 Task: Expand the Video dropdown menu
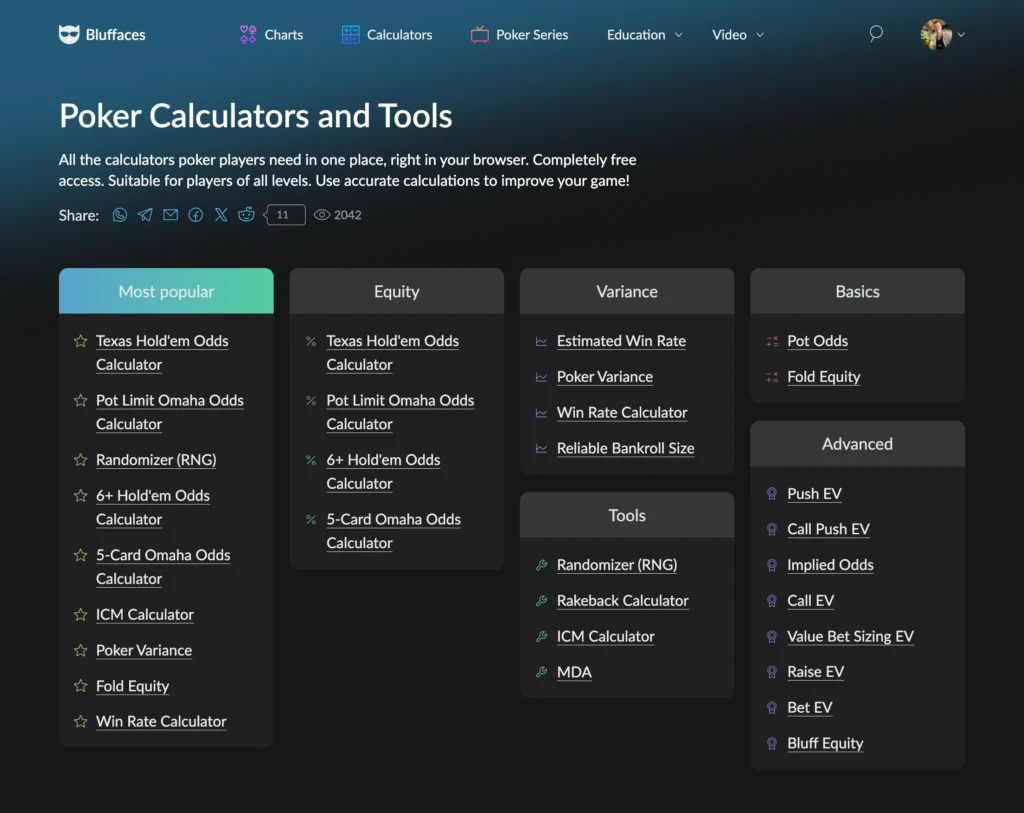click(737, 35)
